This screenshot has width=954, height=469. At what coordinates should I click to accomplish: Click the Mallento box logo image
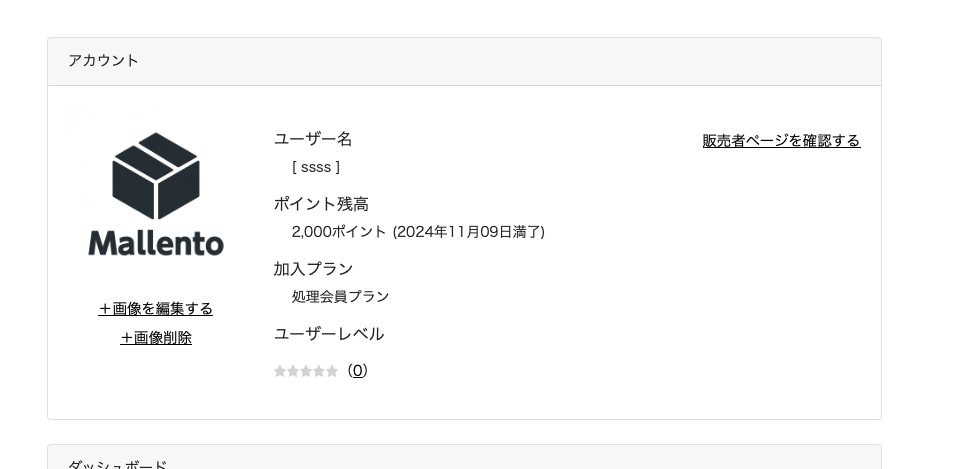(156, 176)
